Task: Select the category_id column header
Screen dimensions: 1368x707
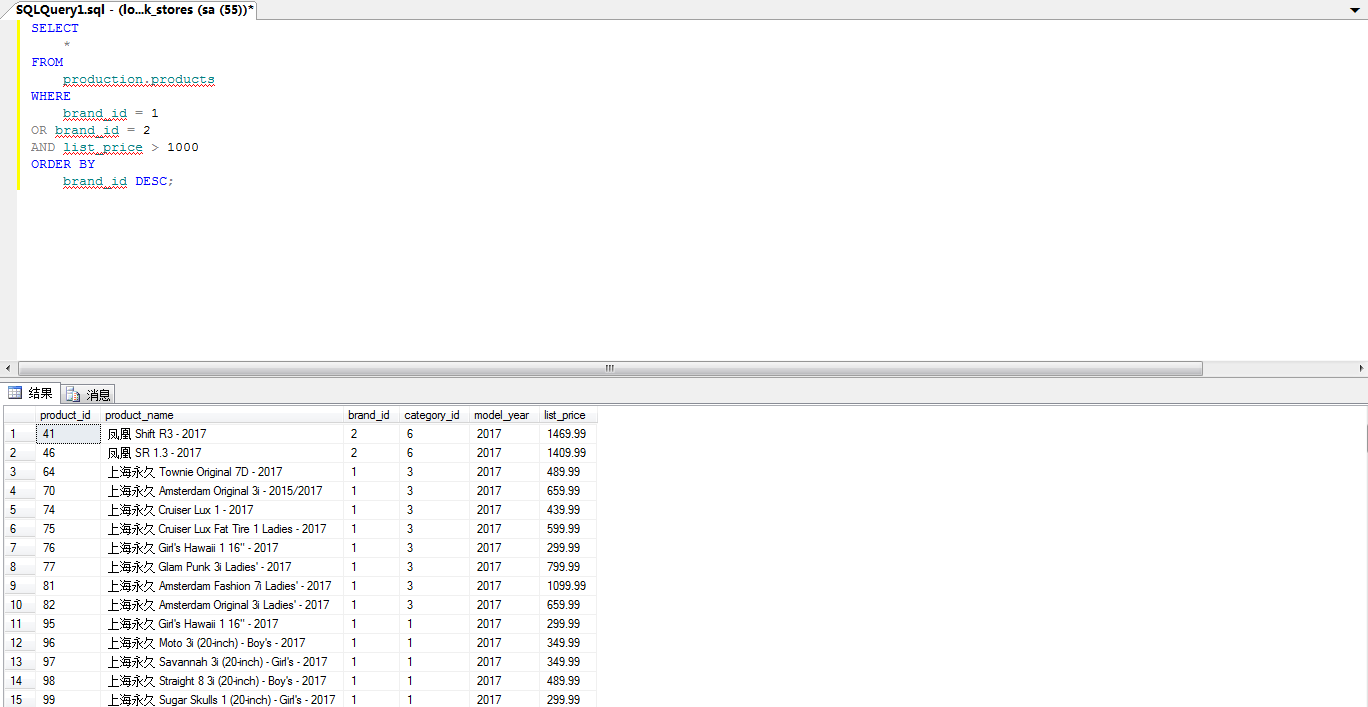Action: 435,415
